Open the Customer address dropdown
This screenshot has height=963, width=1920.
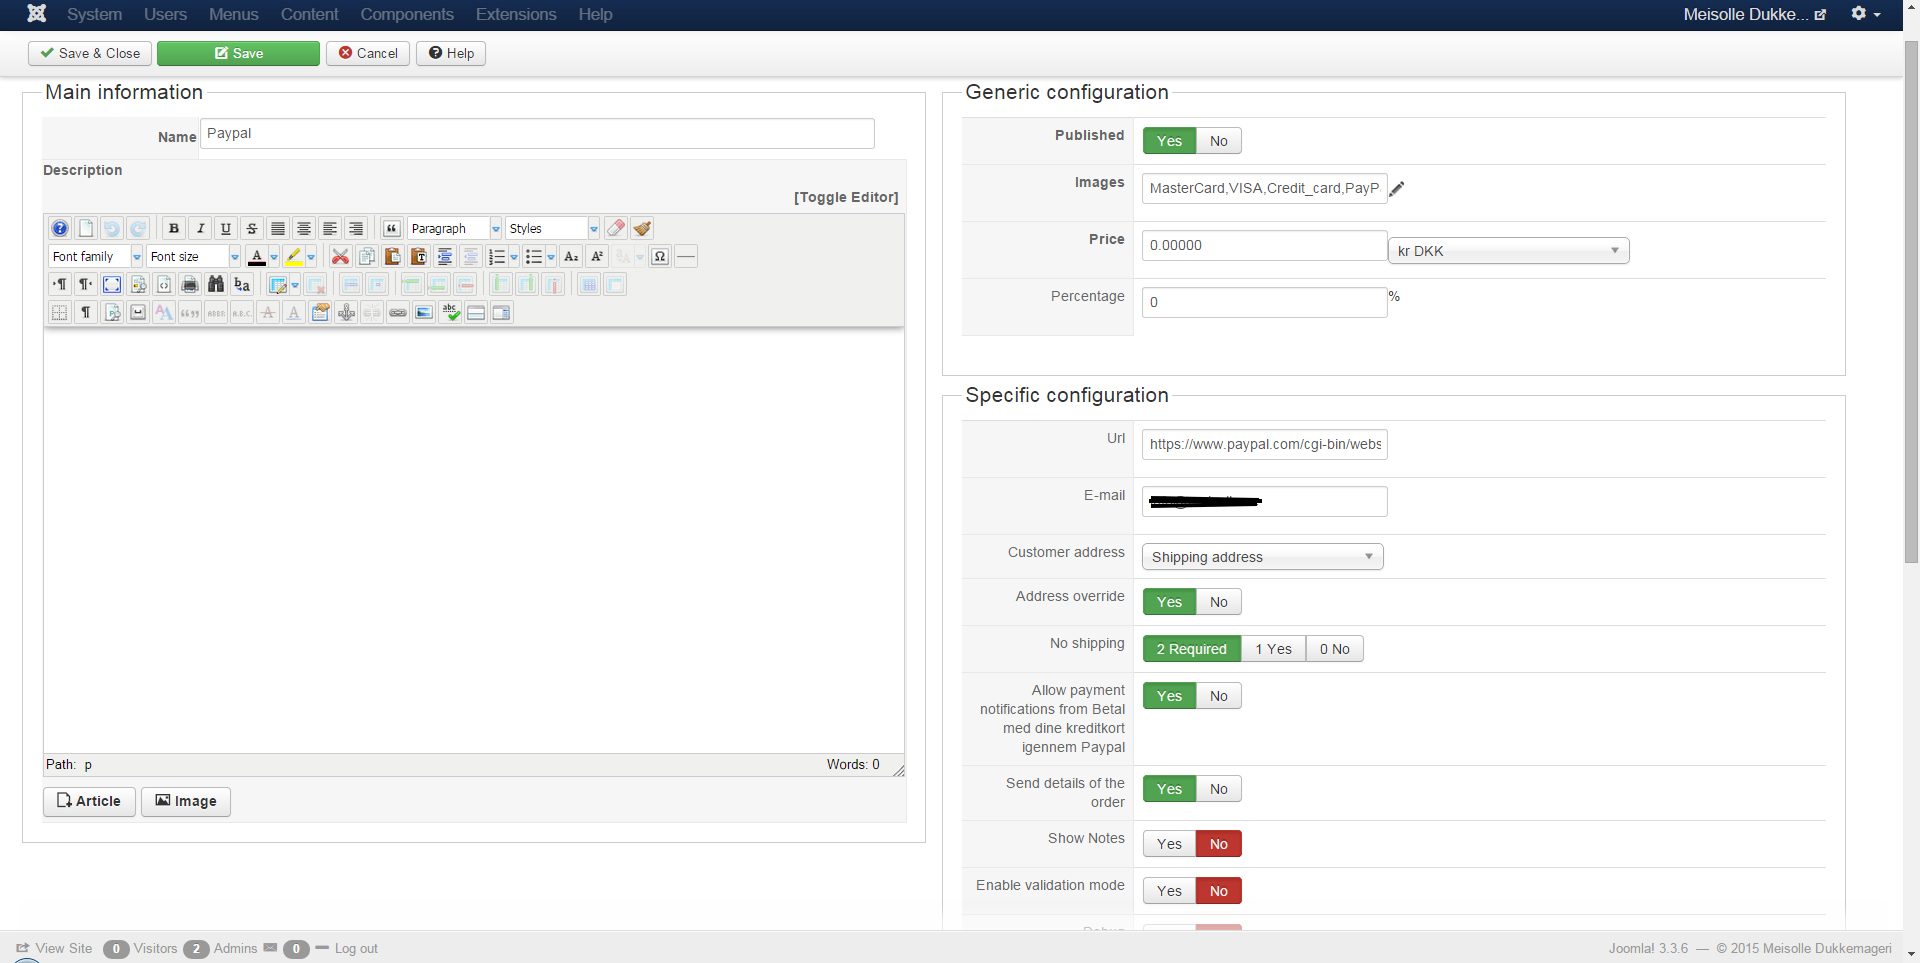pyautogui.click(x=1263, y=557)
